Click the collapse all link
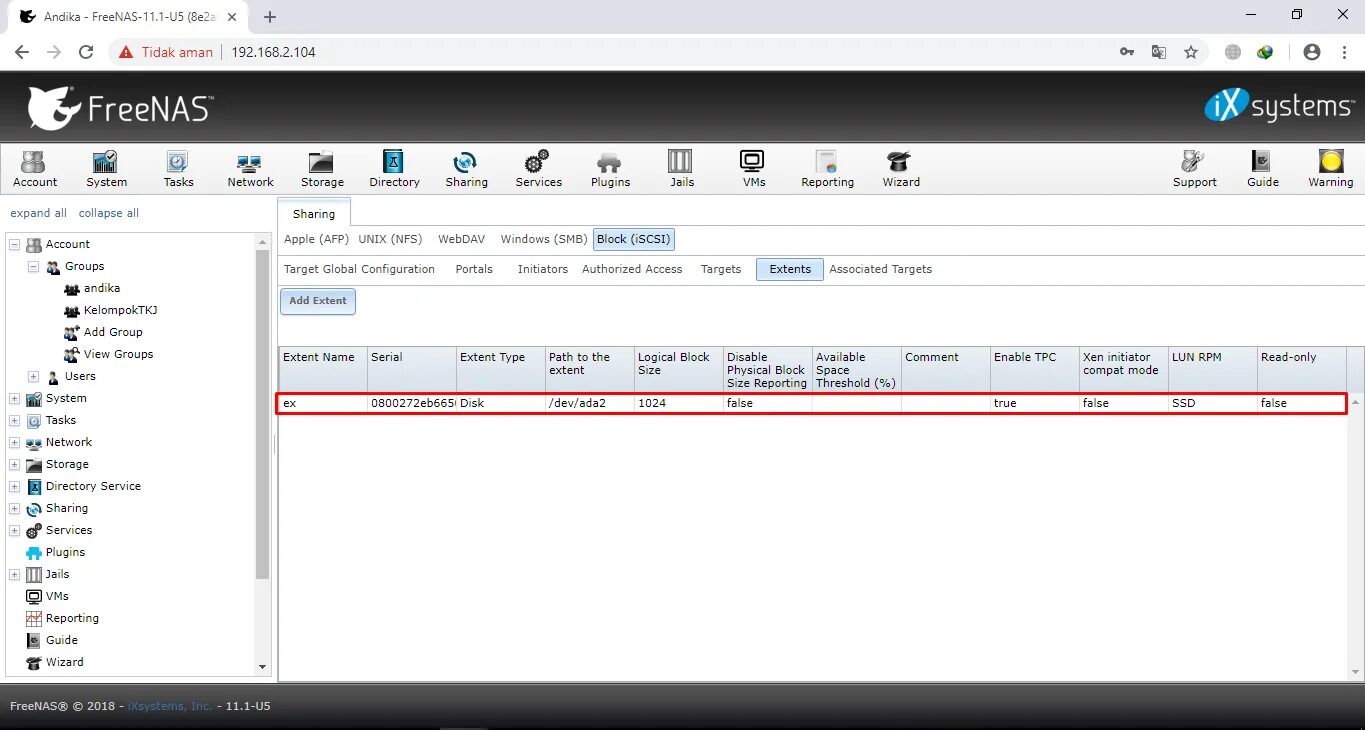 109,213
